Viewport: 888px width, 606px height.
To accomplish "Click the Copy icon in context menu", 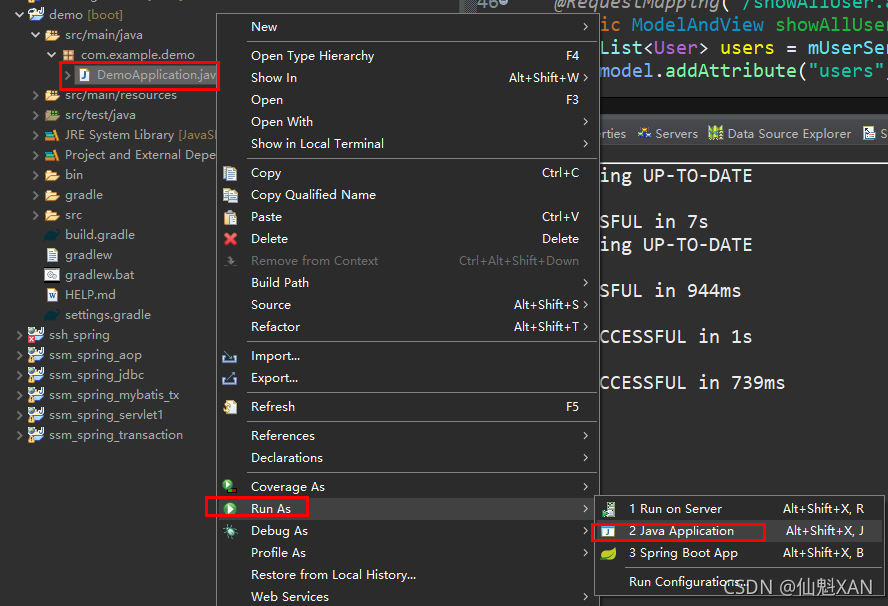I will coord(230,173).
